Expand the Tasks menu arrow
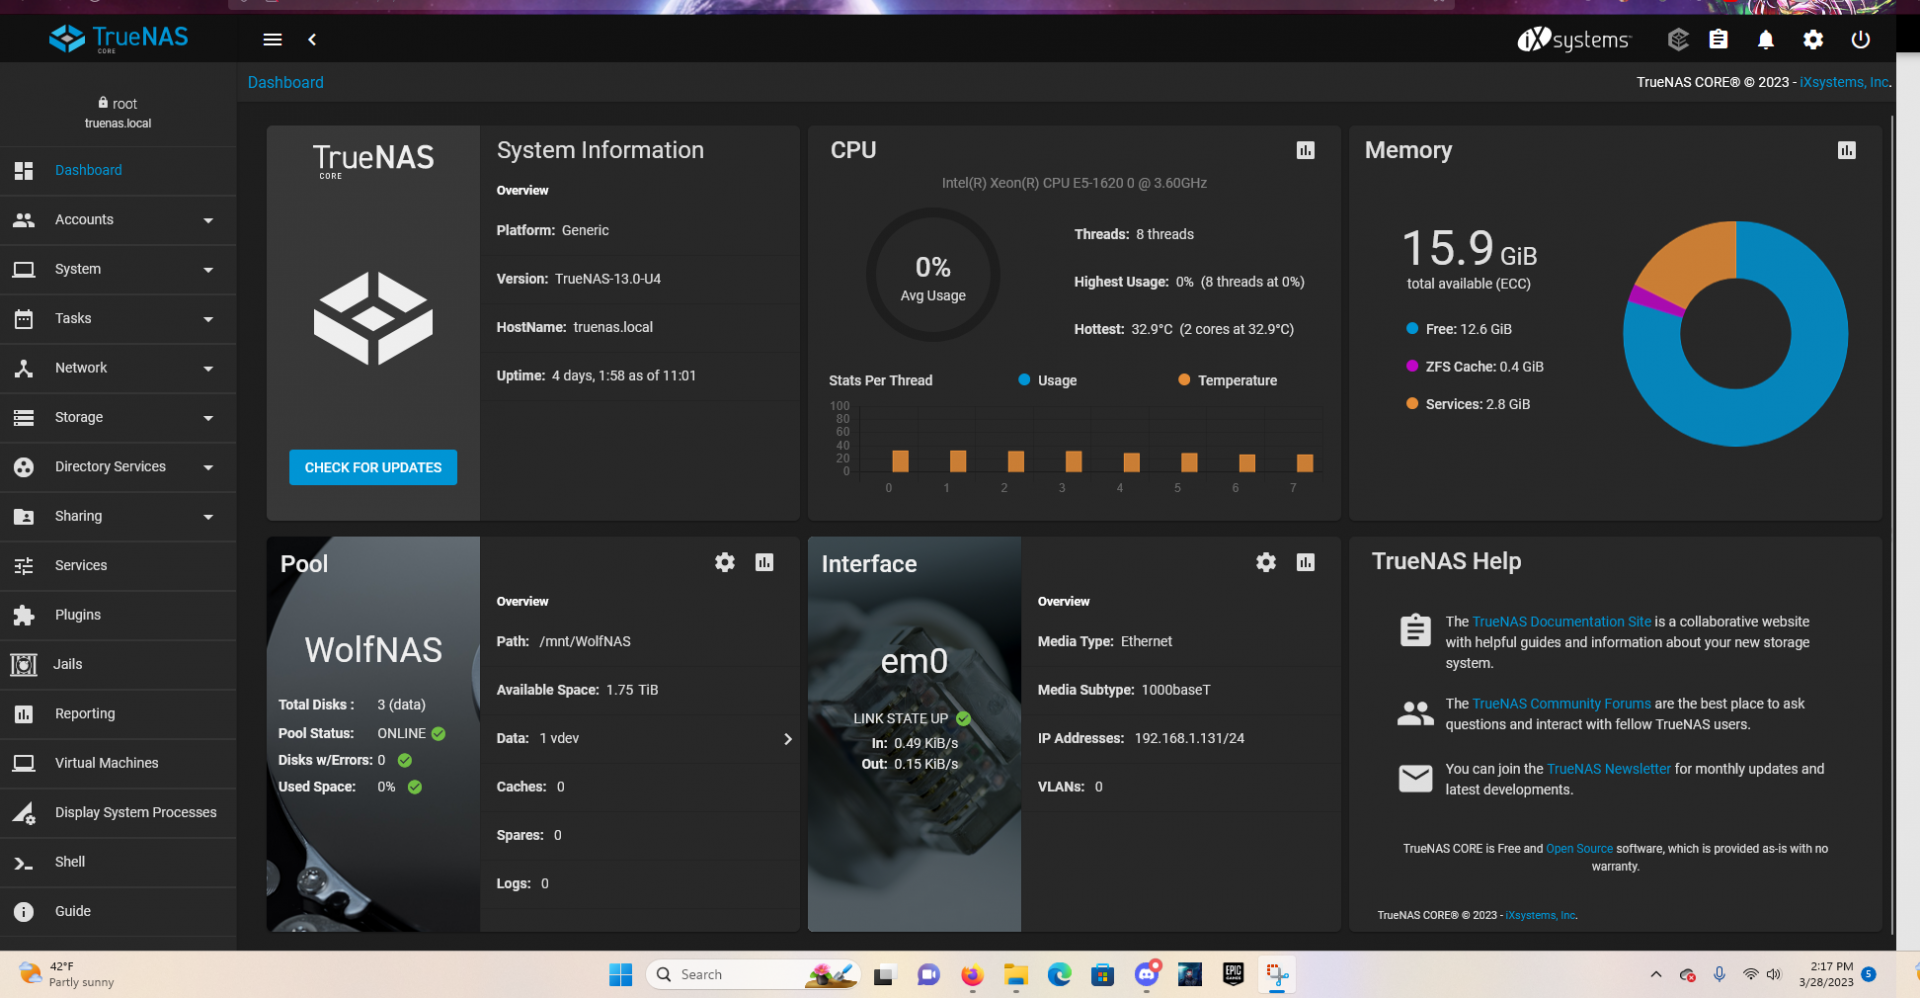This screenshot has width=1920, height=998. [x=208, y=320]
